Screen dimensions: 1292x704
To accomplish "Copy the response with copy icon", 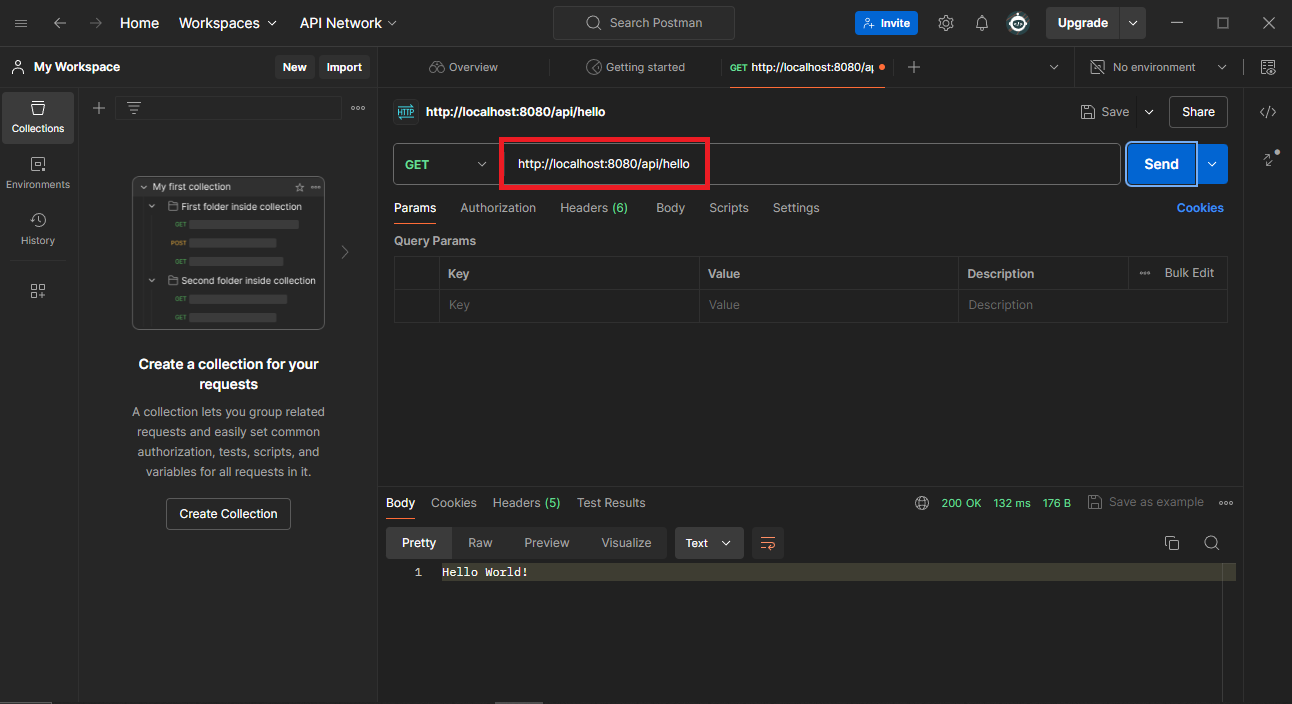I will pos(1172,543).
